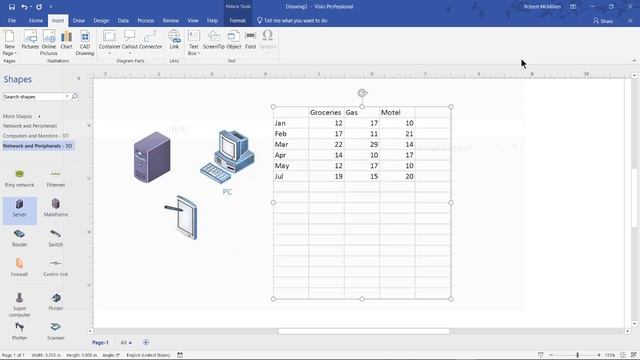Viewport: 640px width, 360px height.
Task: Add a Connector
Action: [151, 40]
